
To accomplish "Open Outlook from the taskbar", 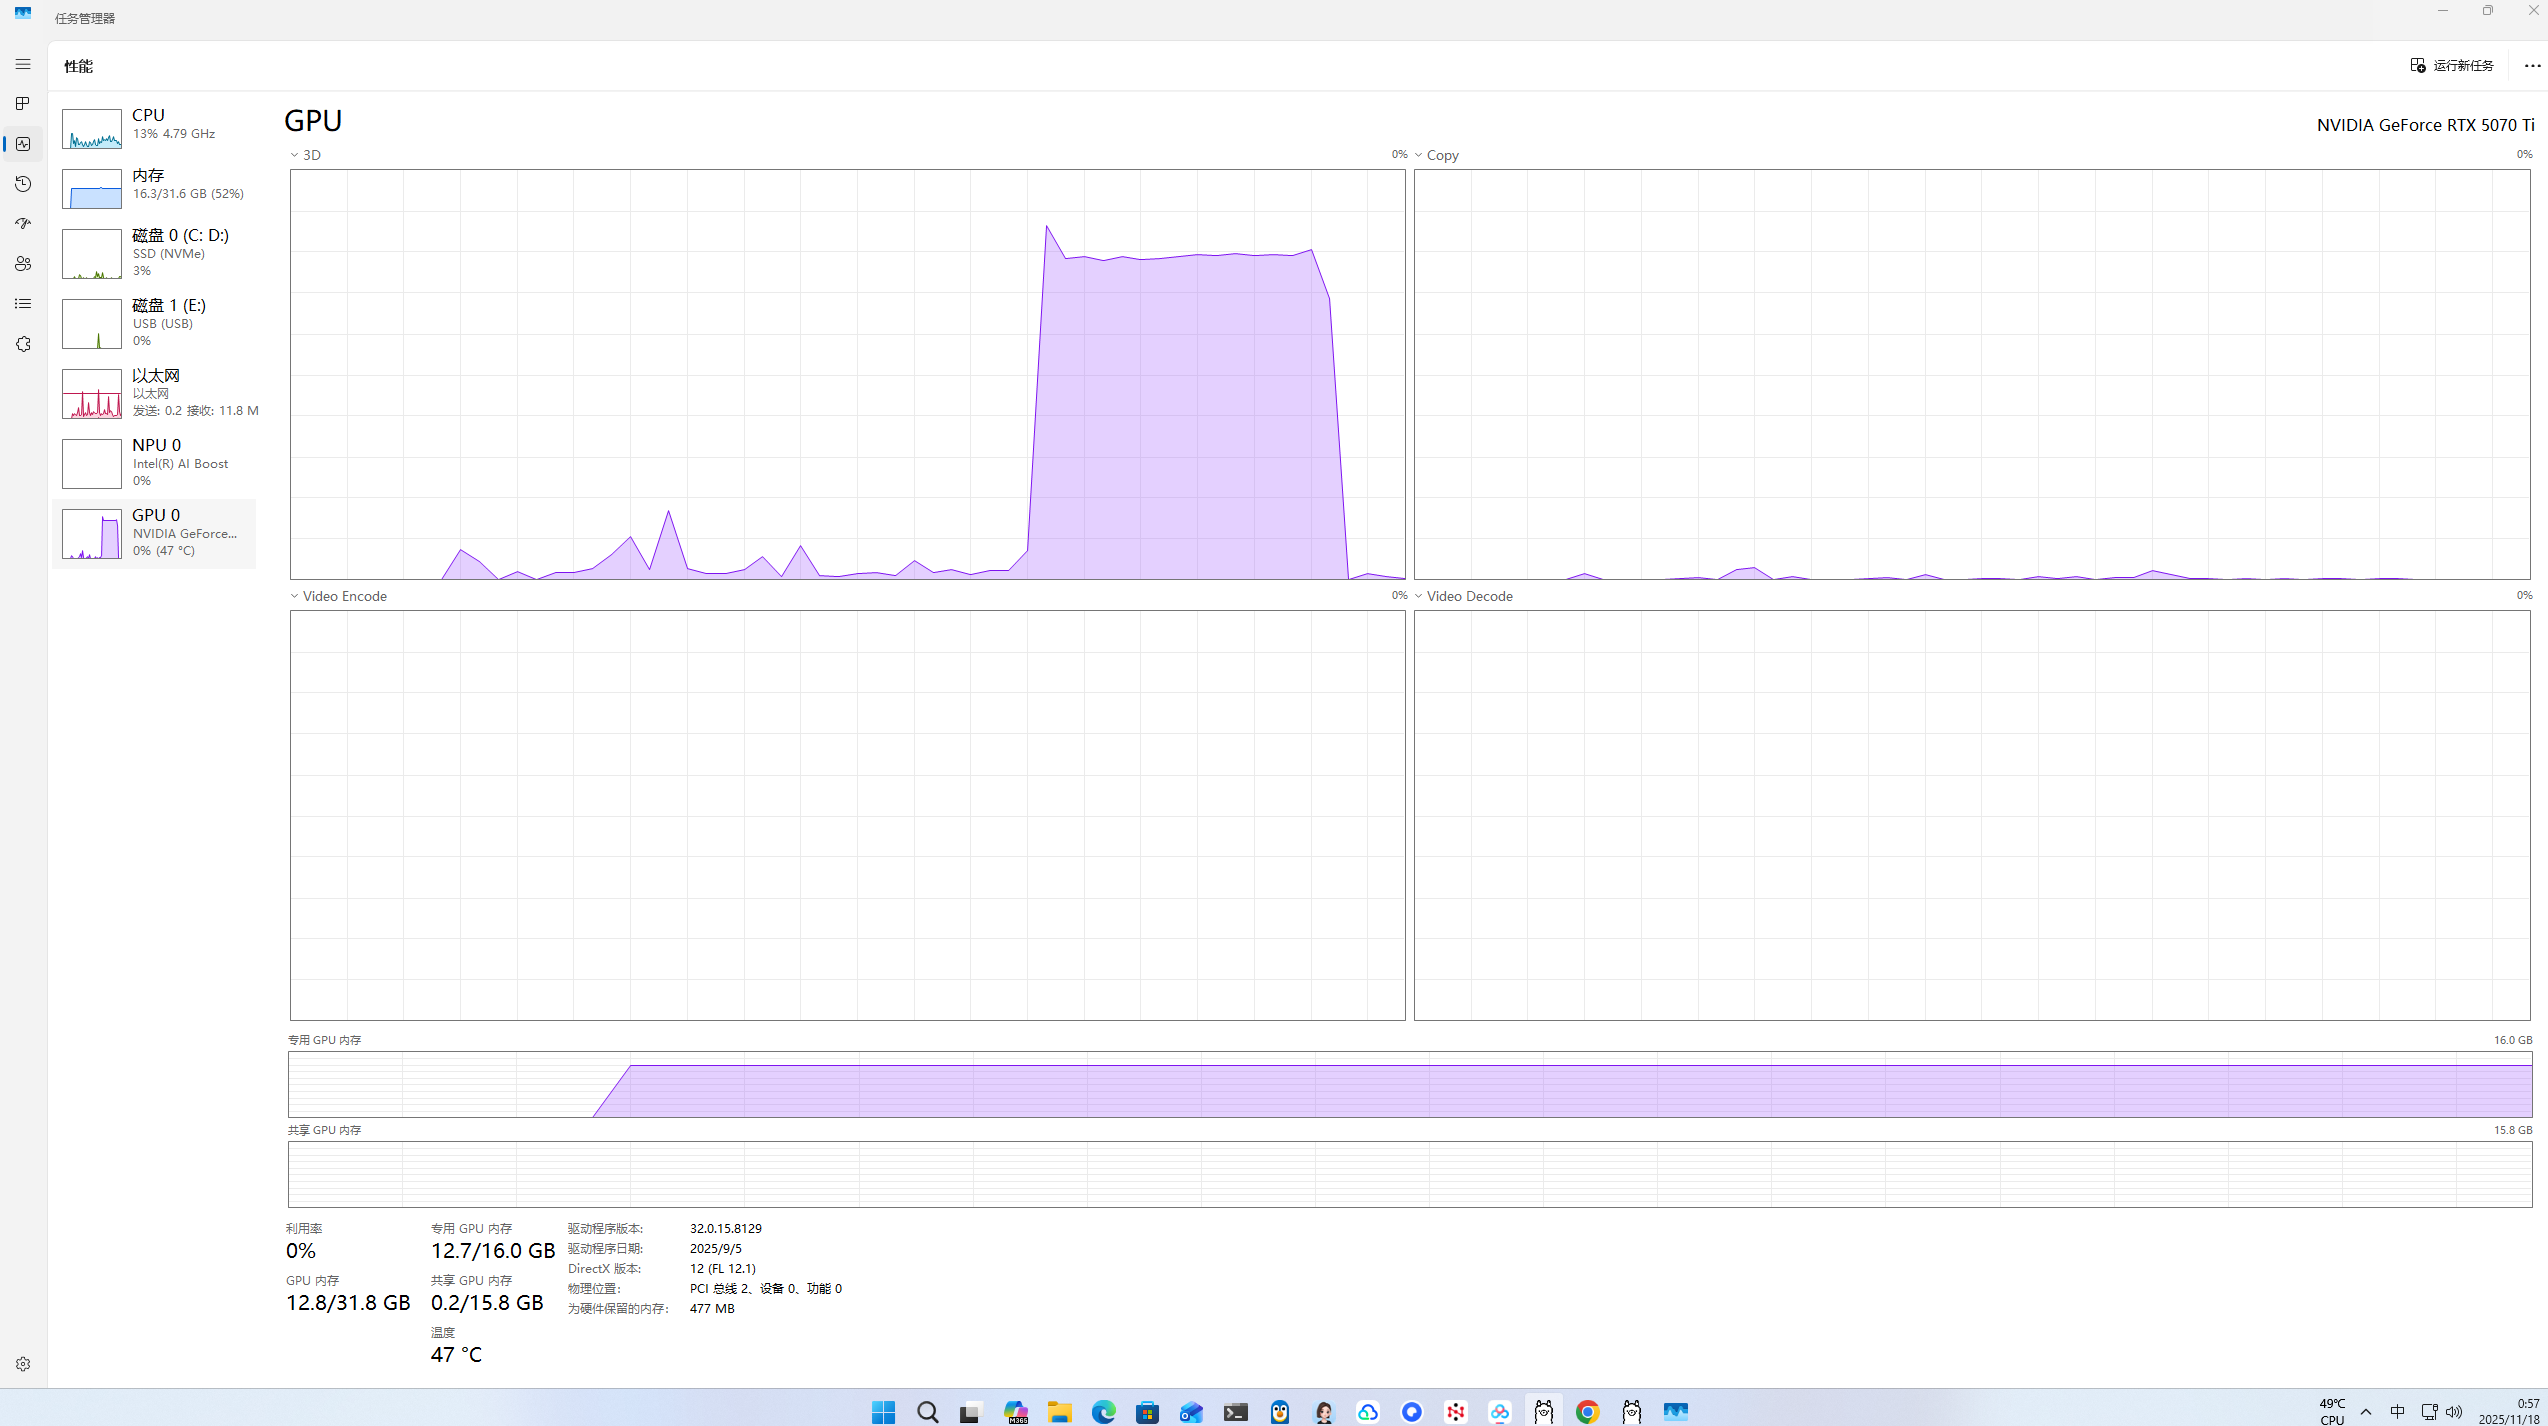I will (x=1191, y=1411).
